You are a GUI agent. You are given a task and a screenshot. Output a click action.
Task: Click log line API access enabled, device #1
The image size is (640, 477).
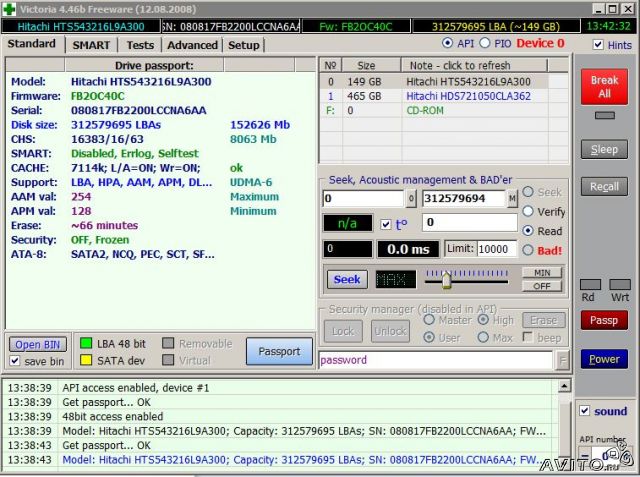(136, 388)
